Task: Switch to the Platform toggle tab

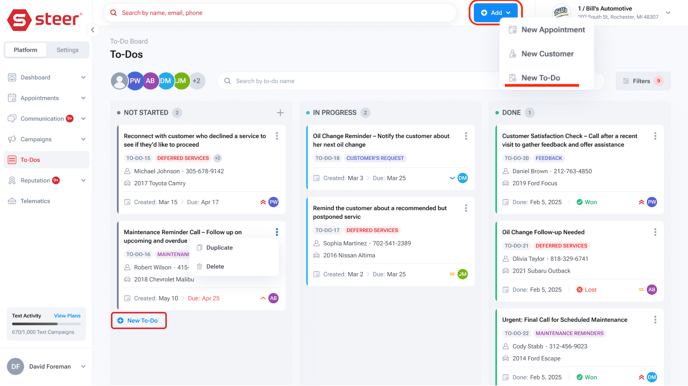Action: pos(25,50)
